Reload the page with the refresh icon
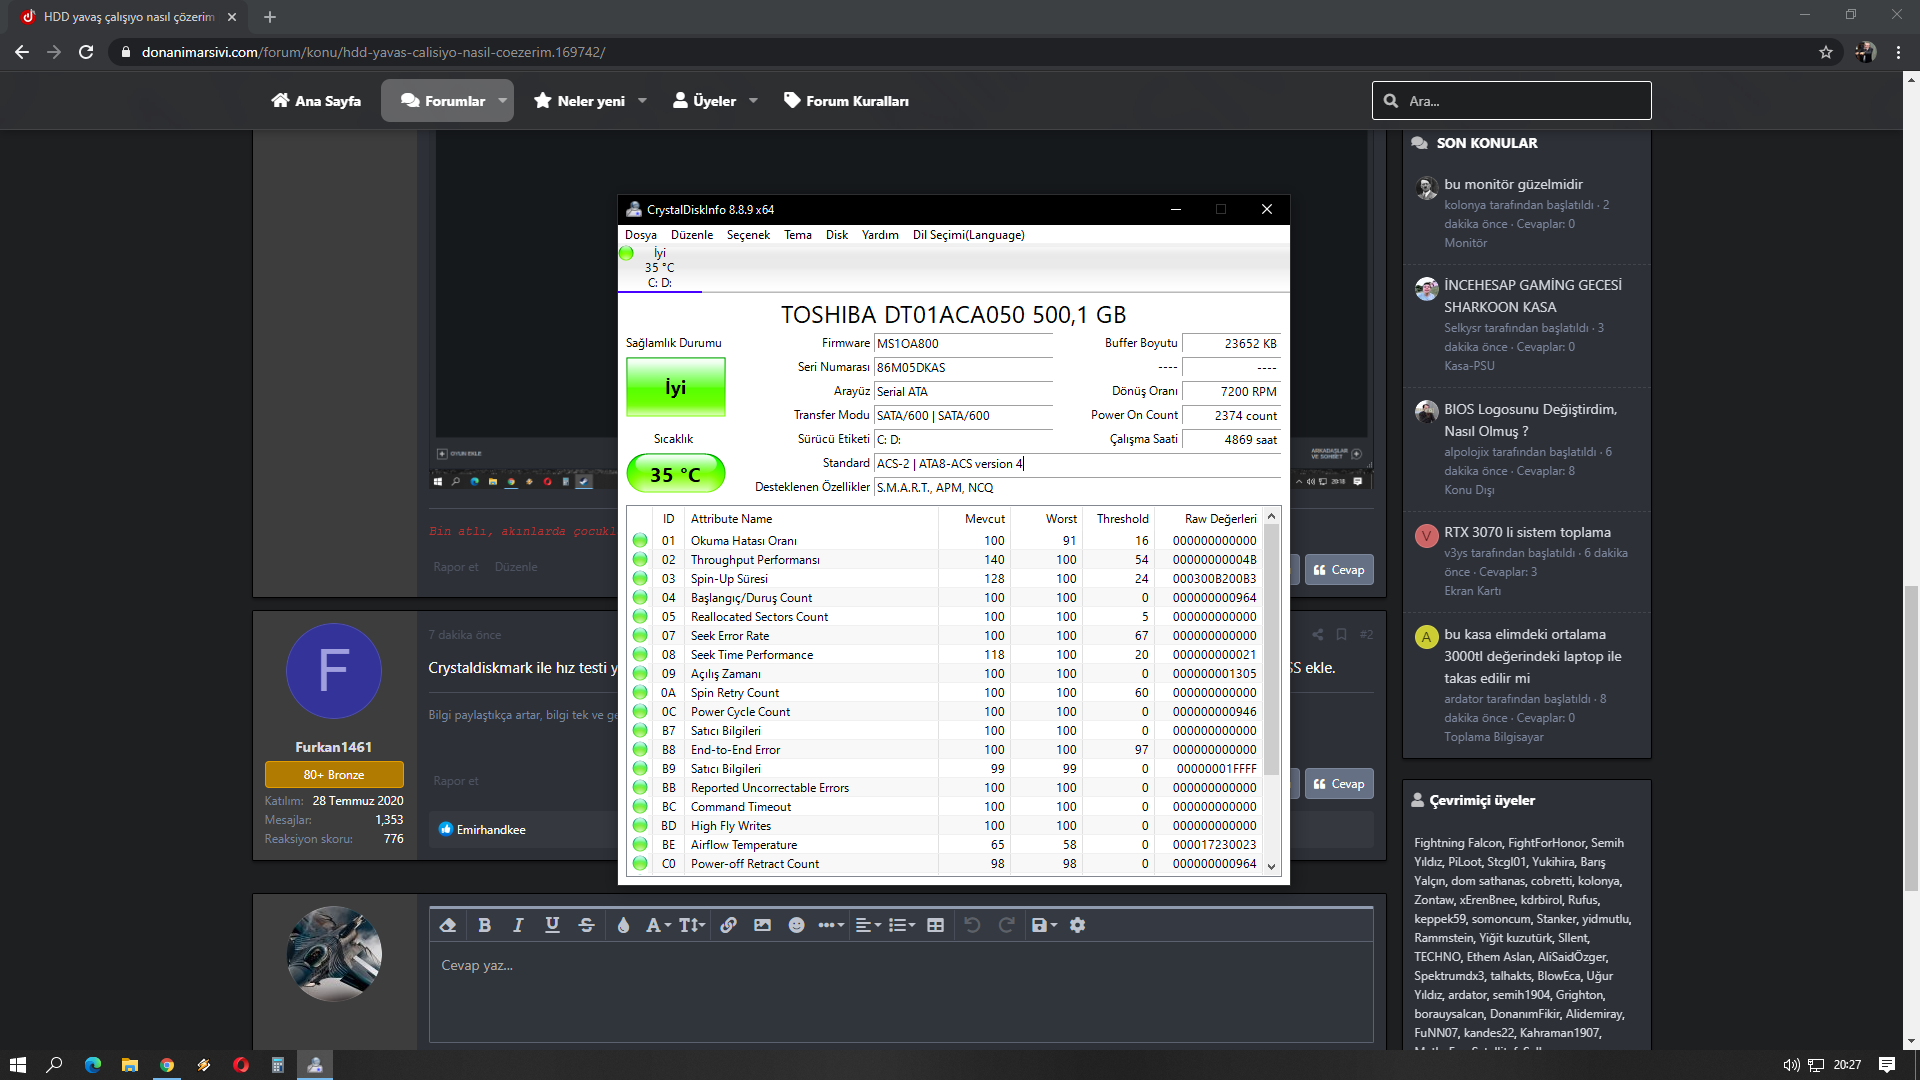The width and height of the screenshot is (1920, 1080). pyautogui.click(x=86, y=52)
